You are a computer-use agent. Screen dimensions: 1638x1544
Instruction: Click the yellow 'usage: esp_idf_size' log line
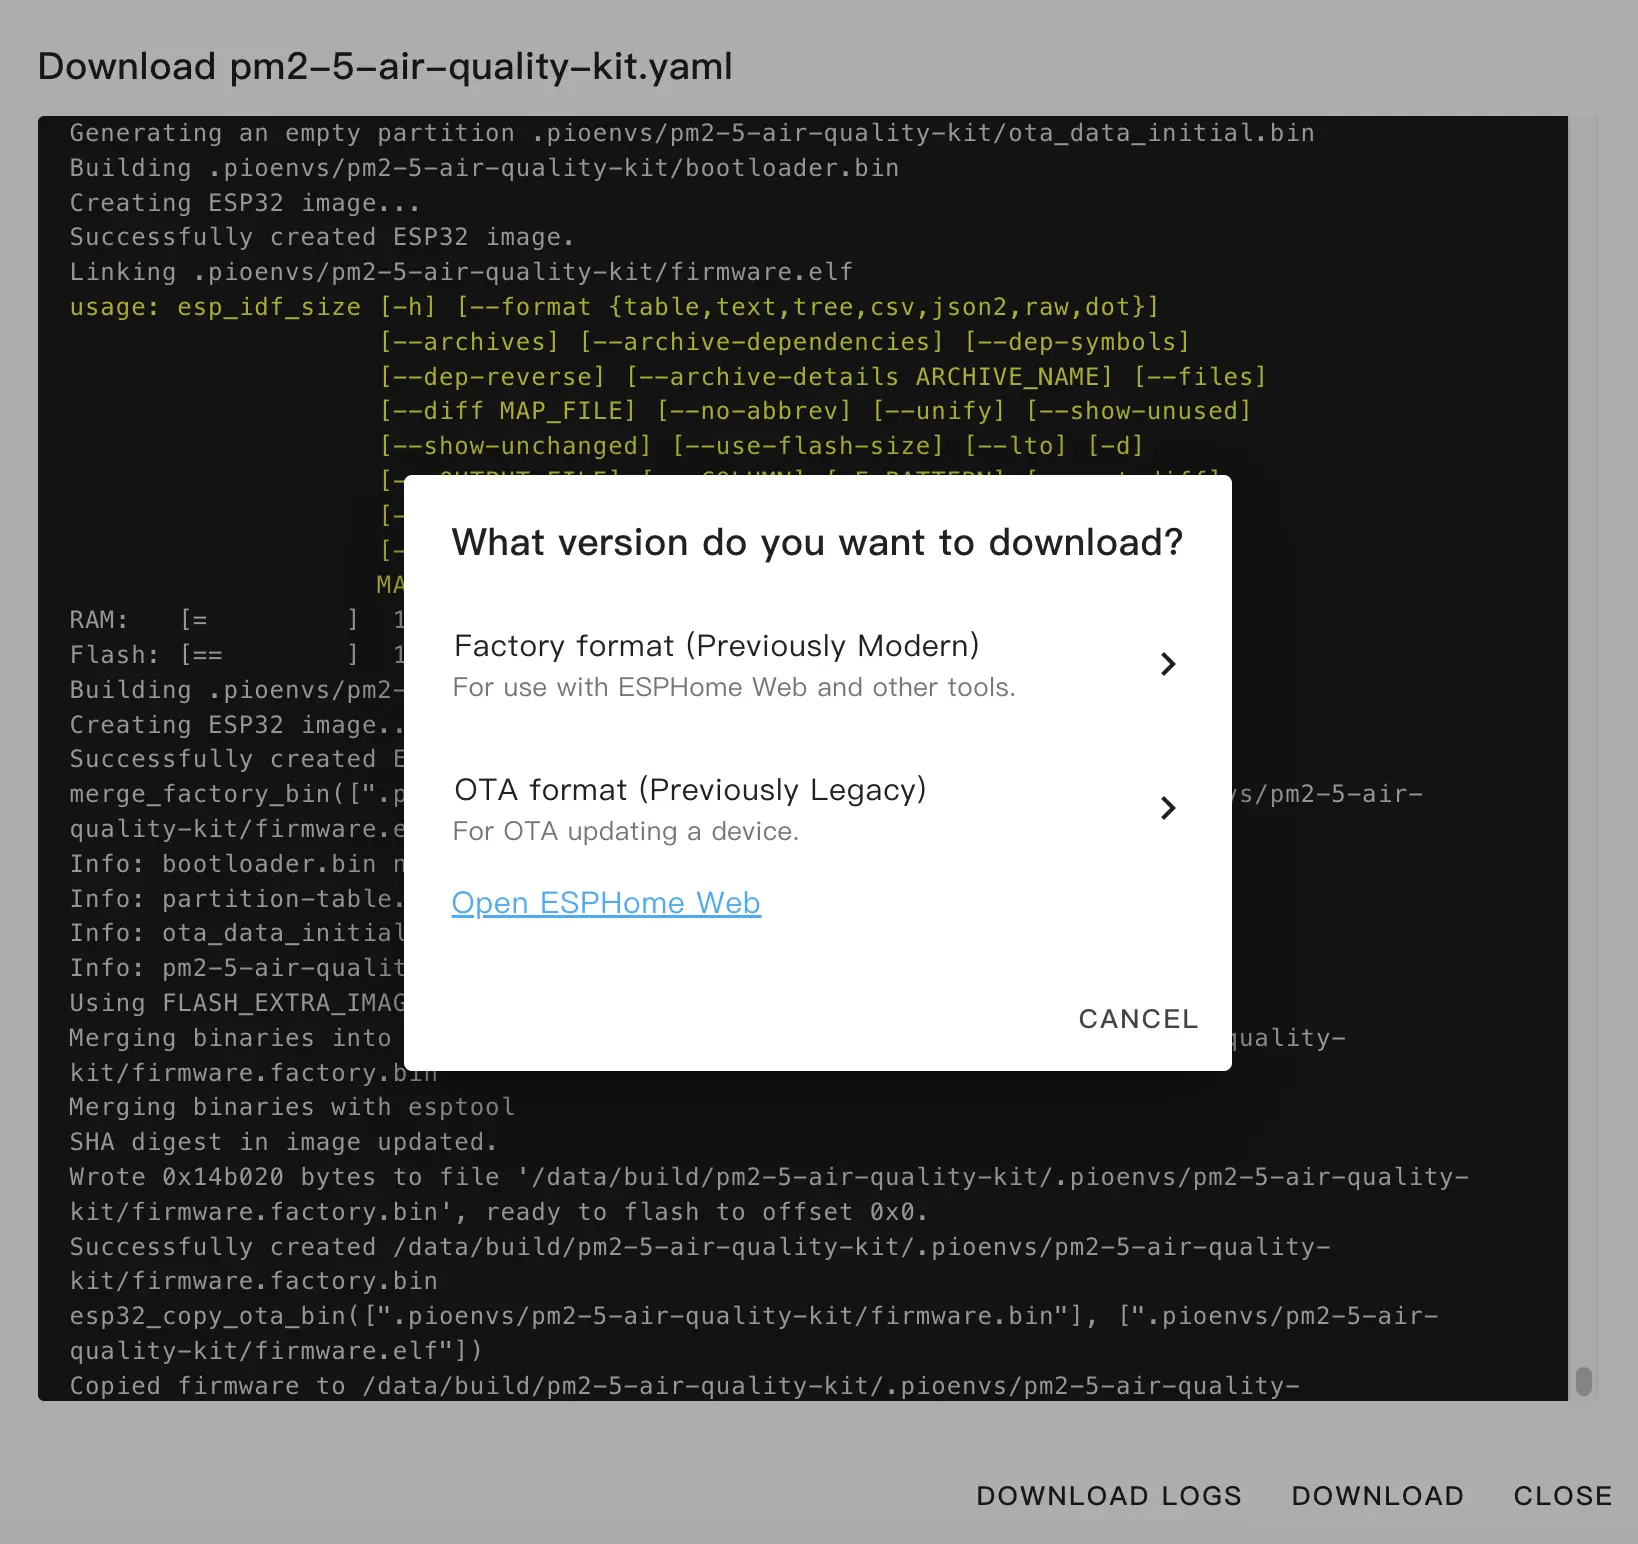[613, 307]
